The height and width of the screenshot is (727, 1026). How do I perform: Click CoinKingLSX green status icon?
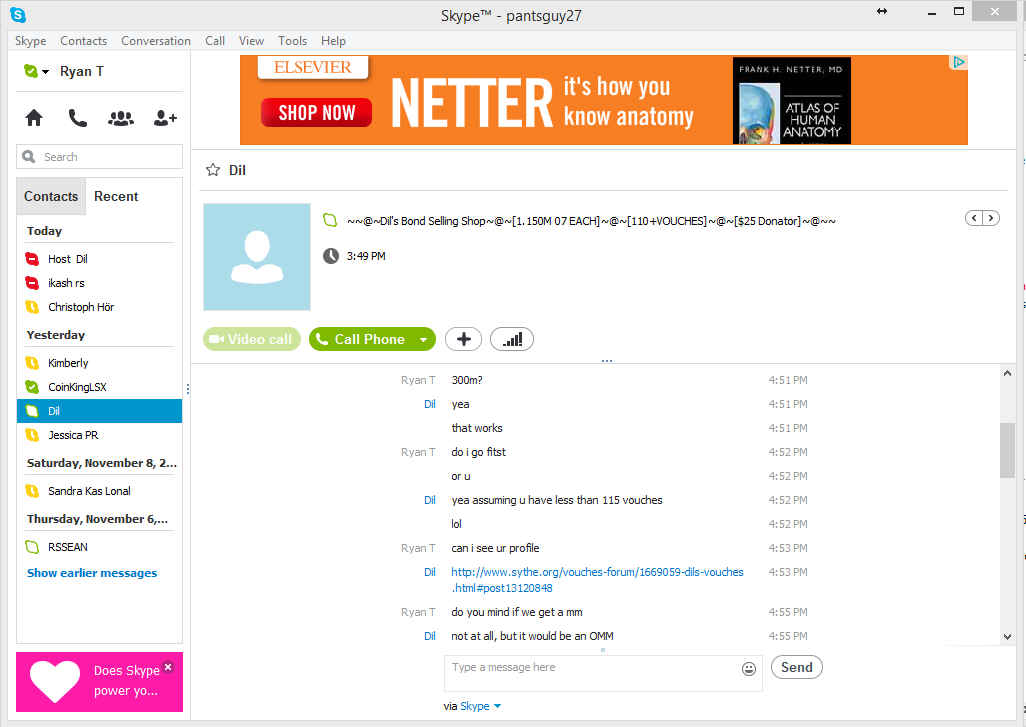point(32,387)
